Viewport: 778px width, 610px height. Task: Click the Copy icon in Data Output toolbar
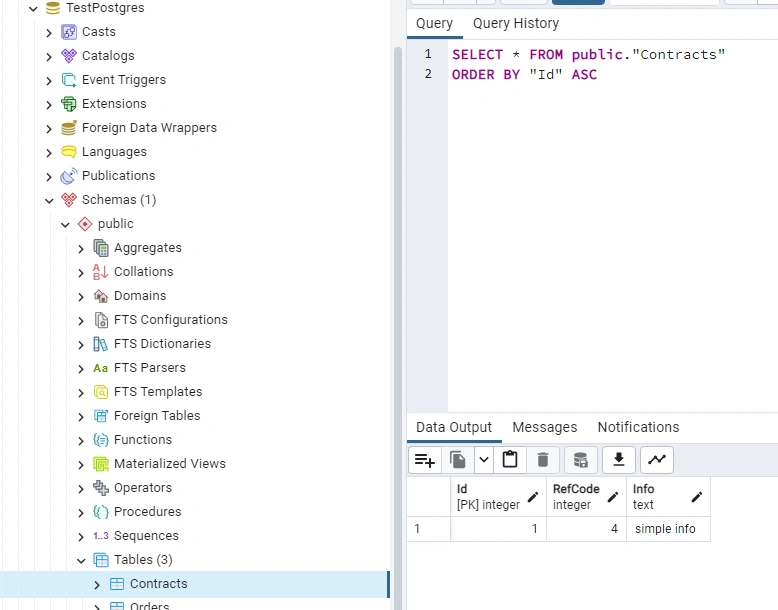coord(457,460)
